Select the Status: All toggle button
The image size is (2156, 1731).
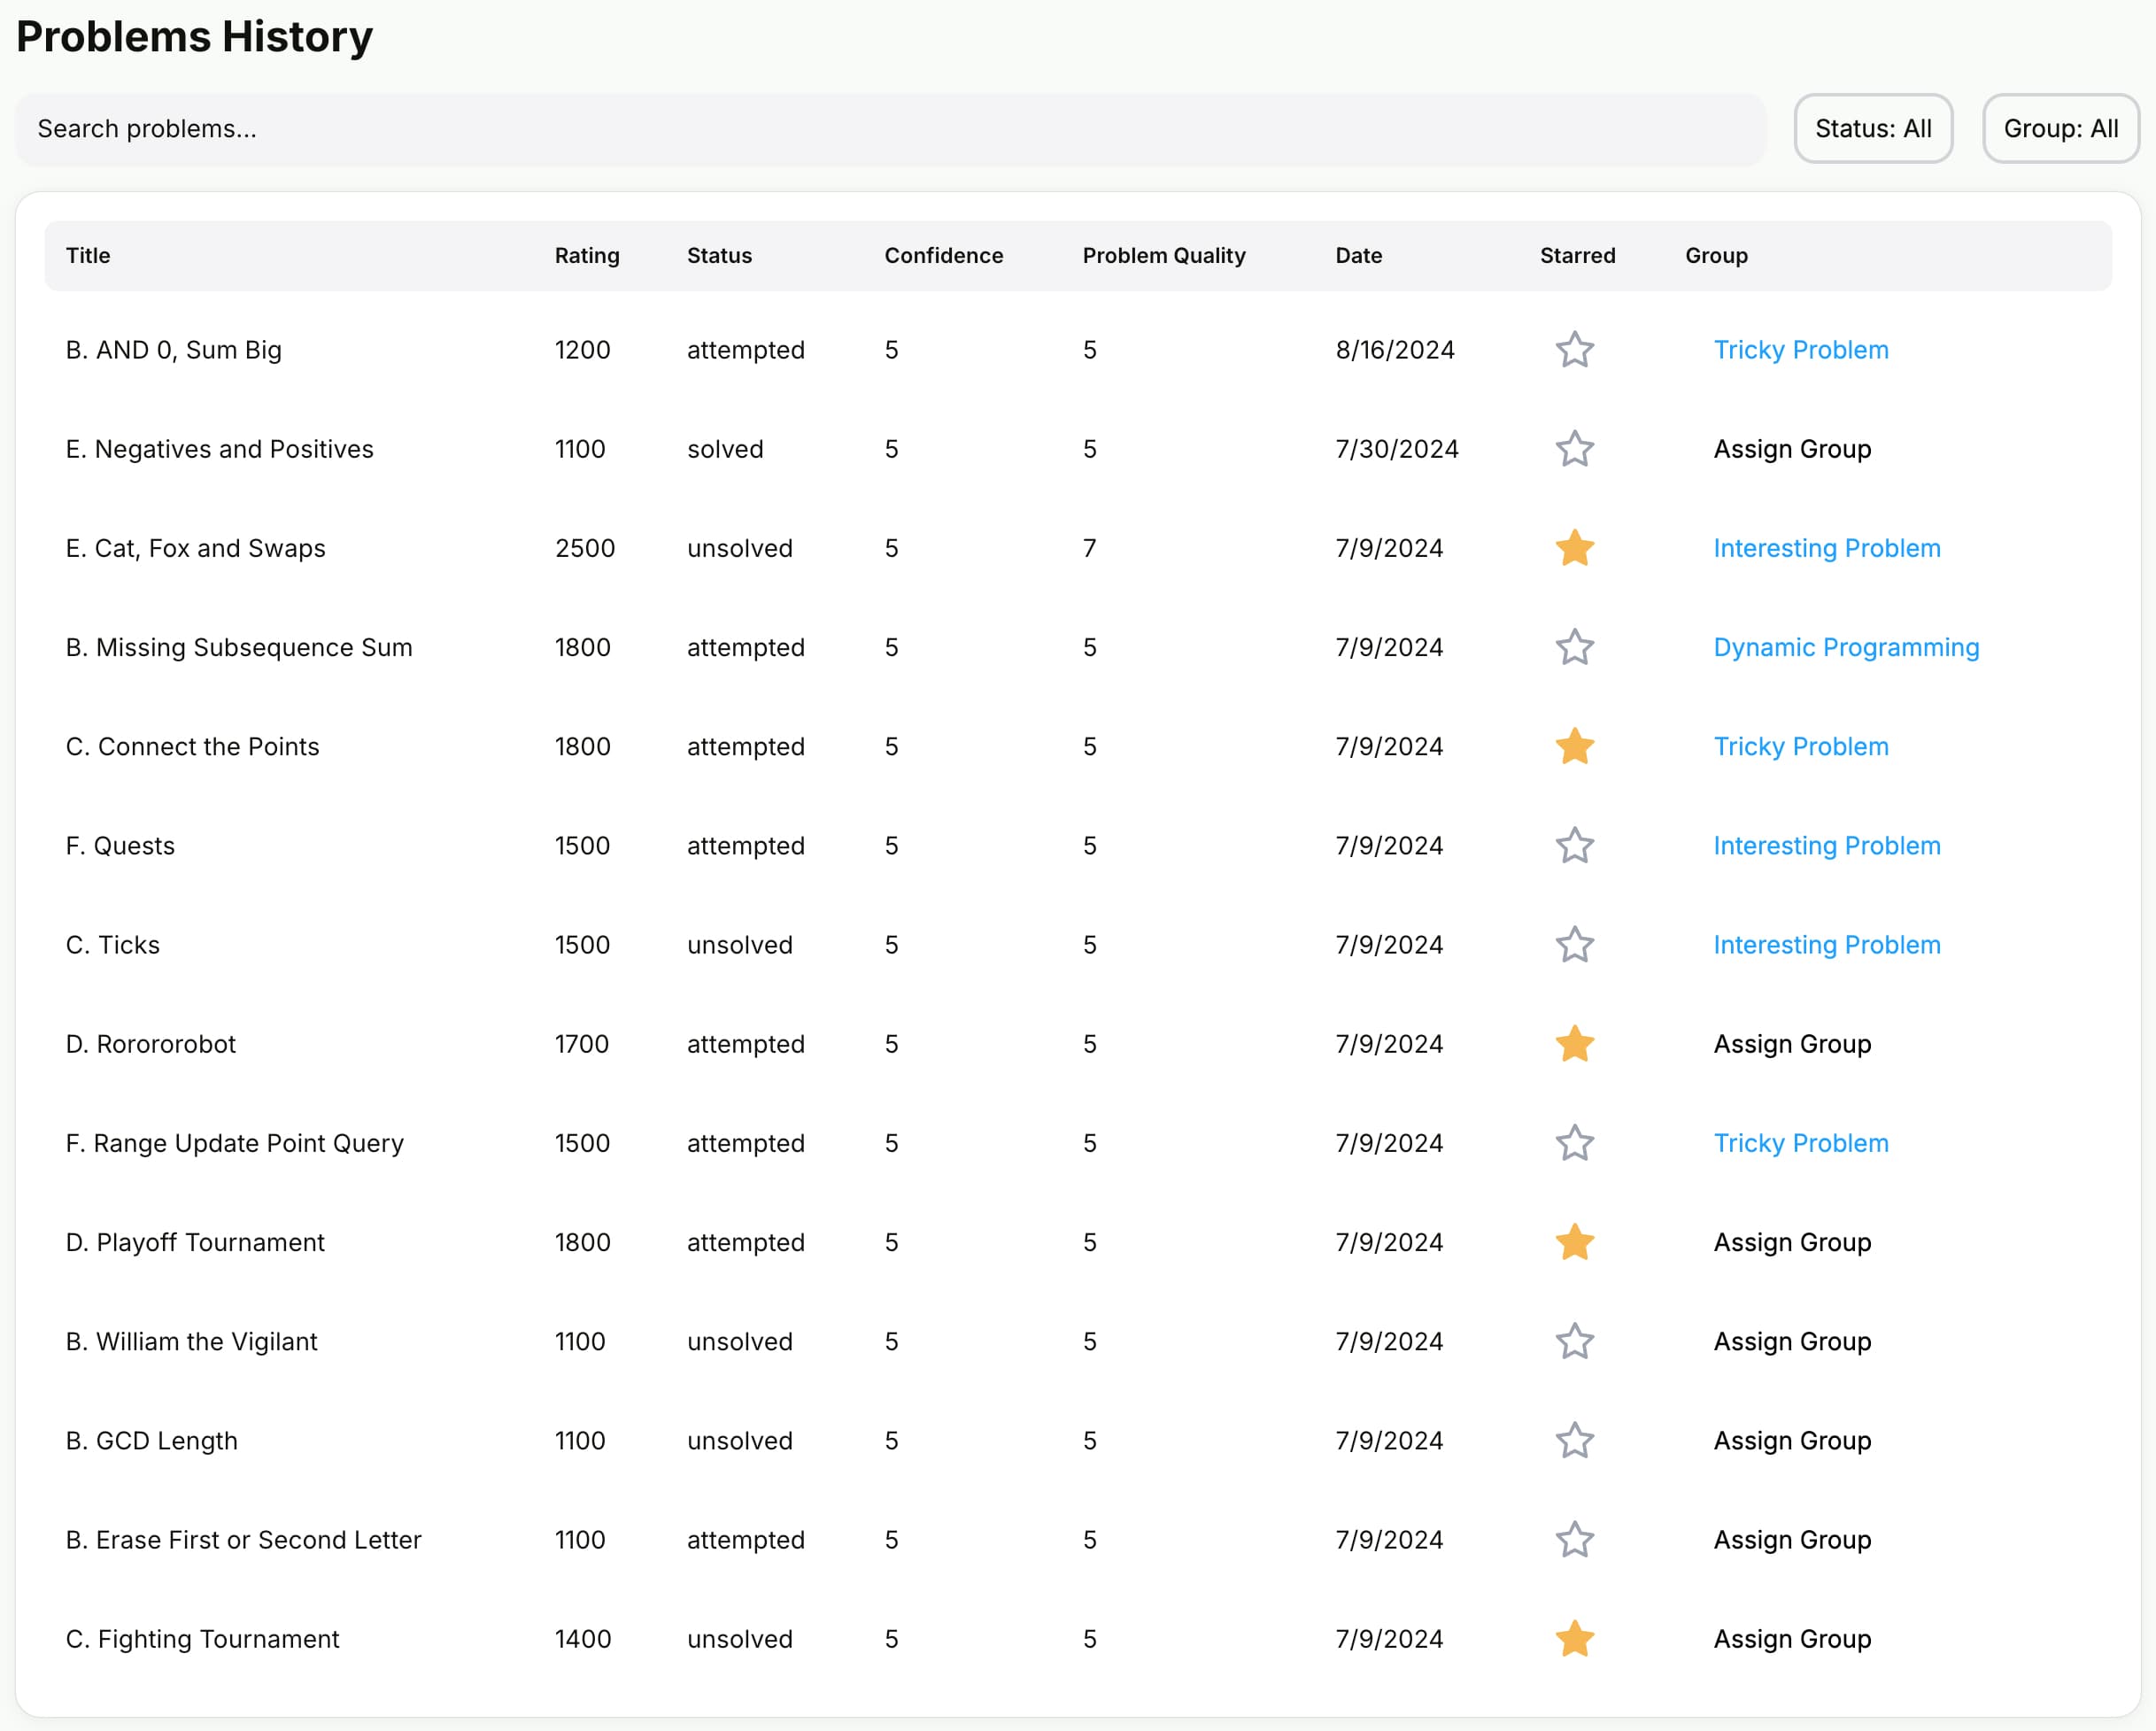(x=1874, y=128)
